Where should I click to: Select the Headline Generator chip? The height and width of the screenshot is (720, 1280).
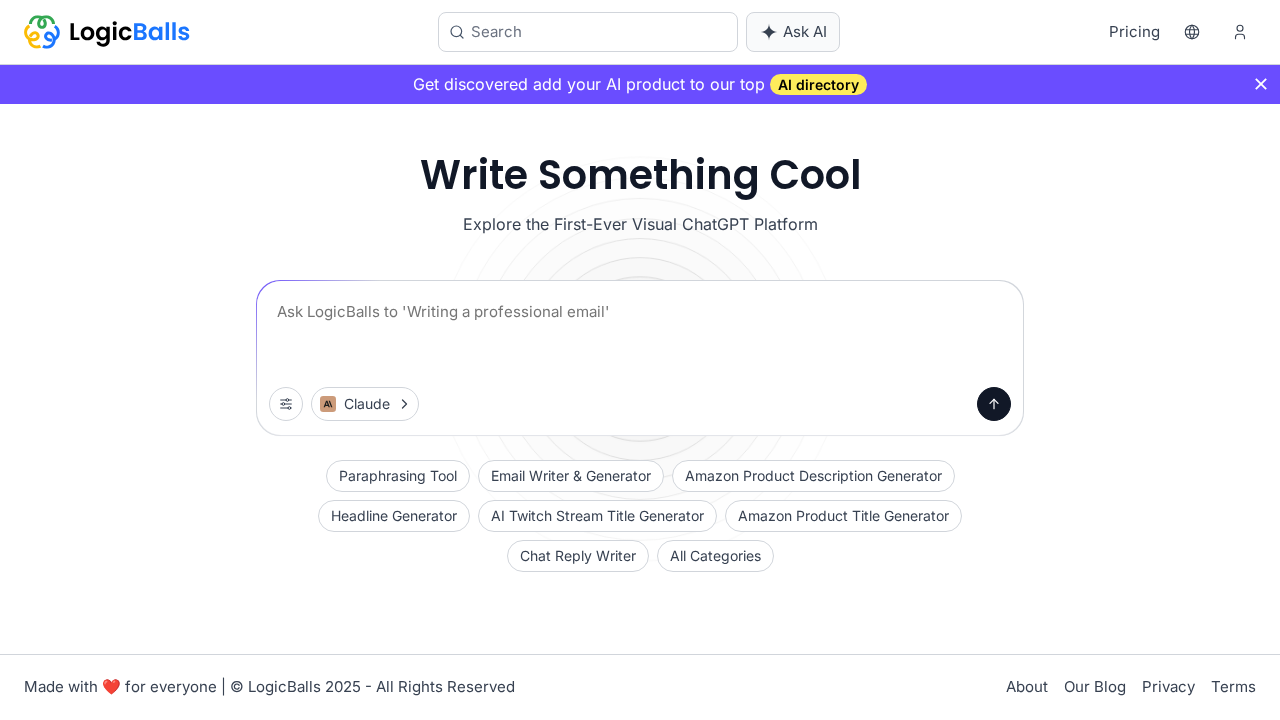(x=394, y=516)
